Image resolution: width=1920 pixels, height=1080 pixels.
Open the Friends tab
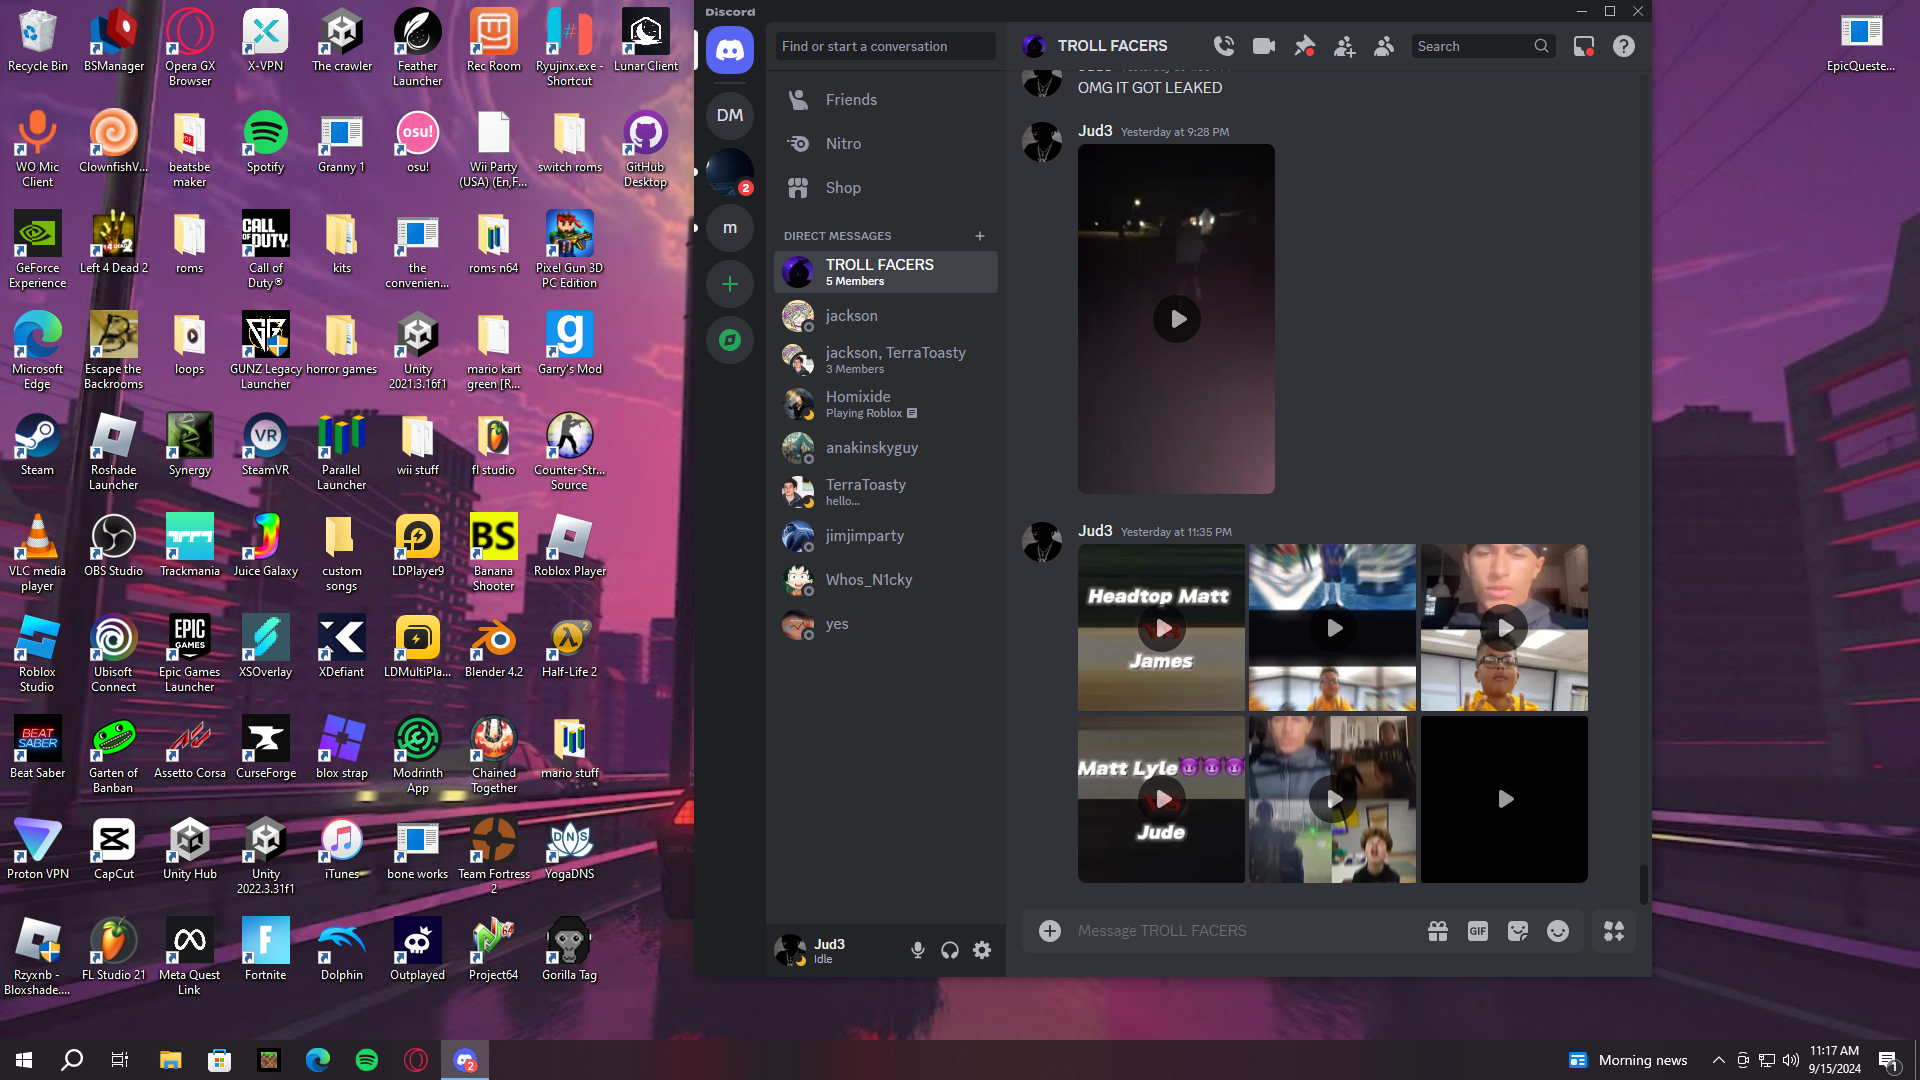point(851,100)
